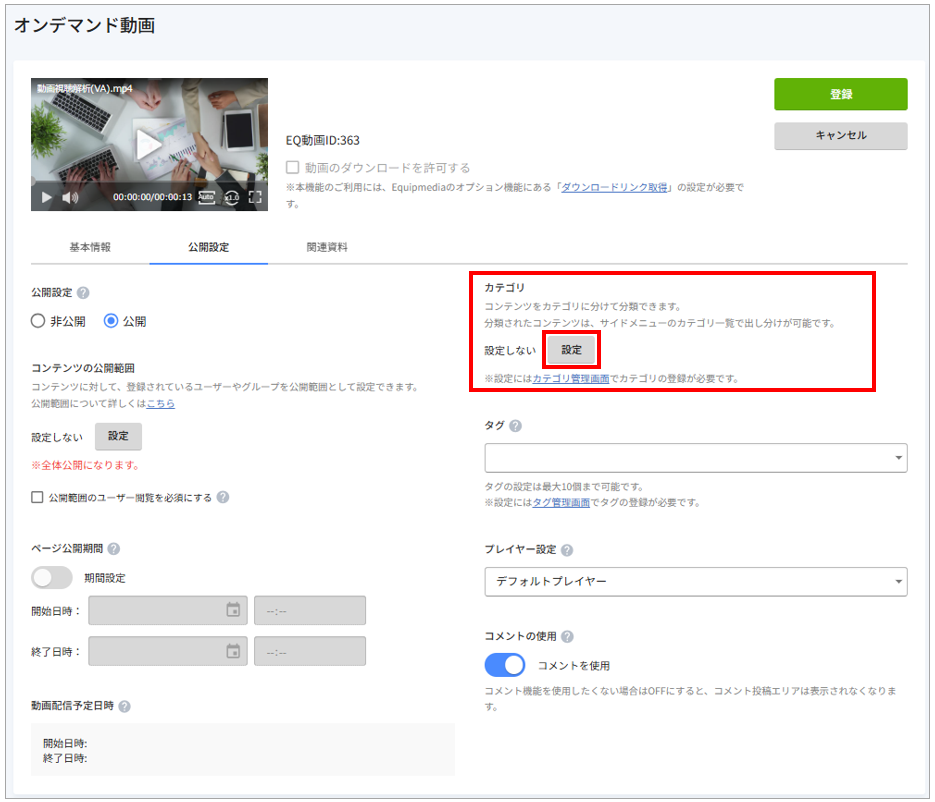The image size is (935, 802).
Task: Open help icon next to コメントの使用
Action: coord(568,637)
